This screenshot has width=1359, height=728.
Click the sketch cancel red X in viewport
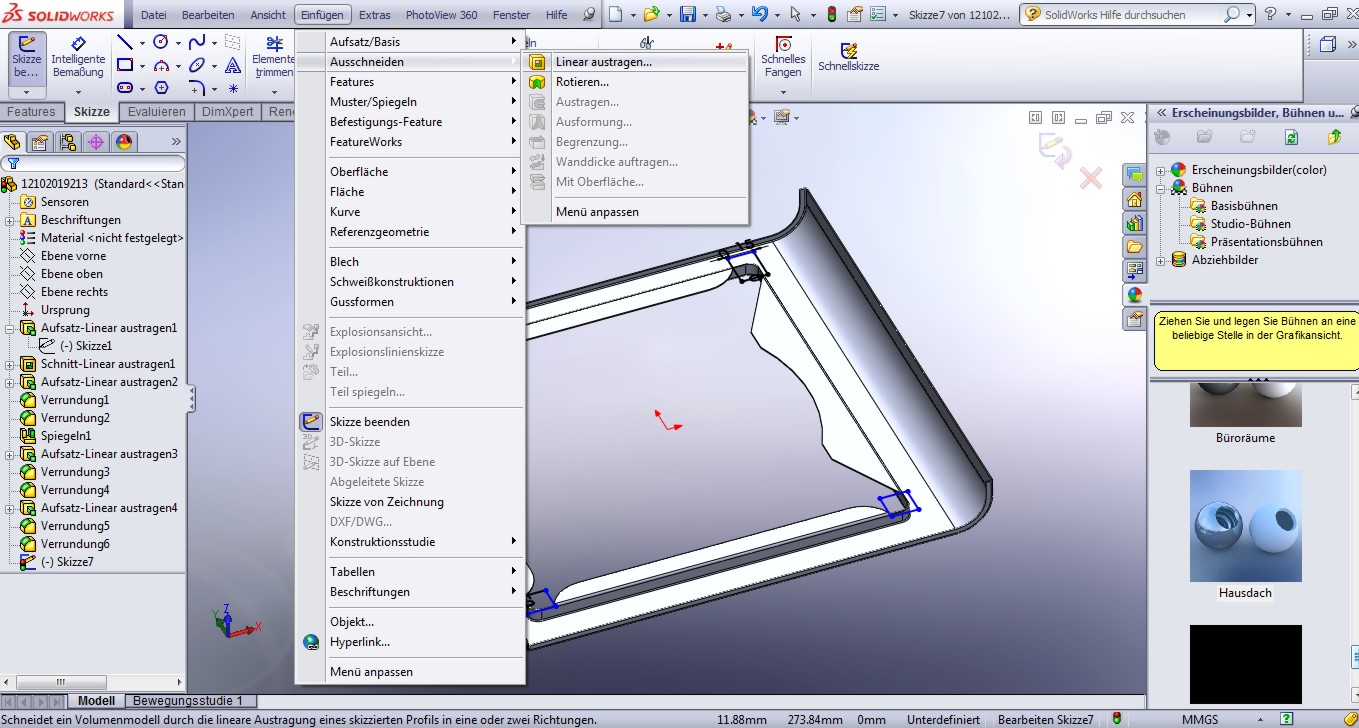point(1090,178)
